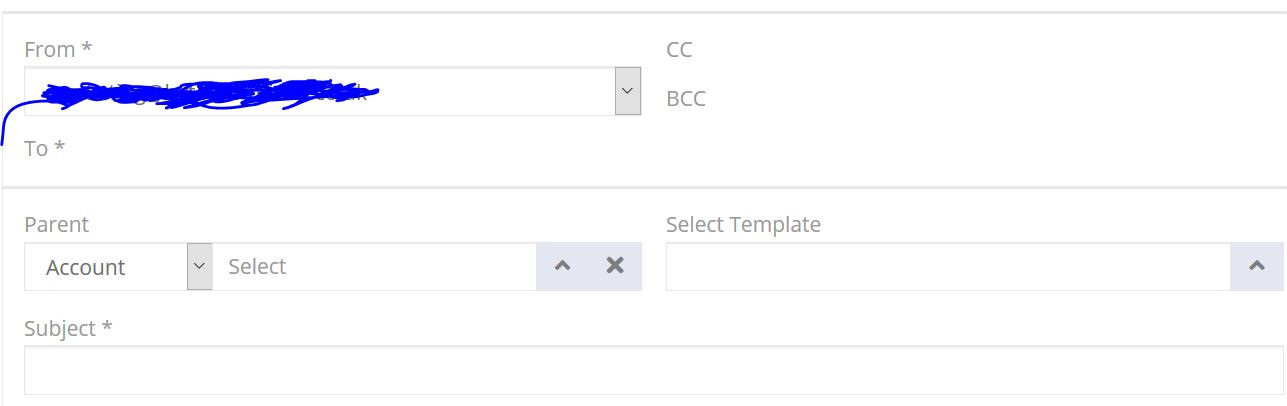This screenshot has height=406, width=1287.
Task: Click the To field label
Action: click(36, 148)
